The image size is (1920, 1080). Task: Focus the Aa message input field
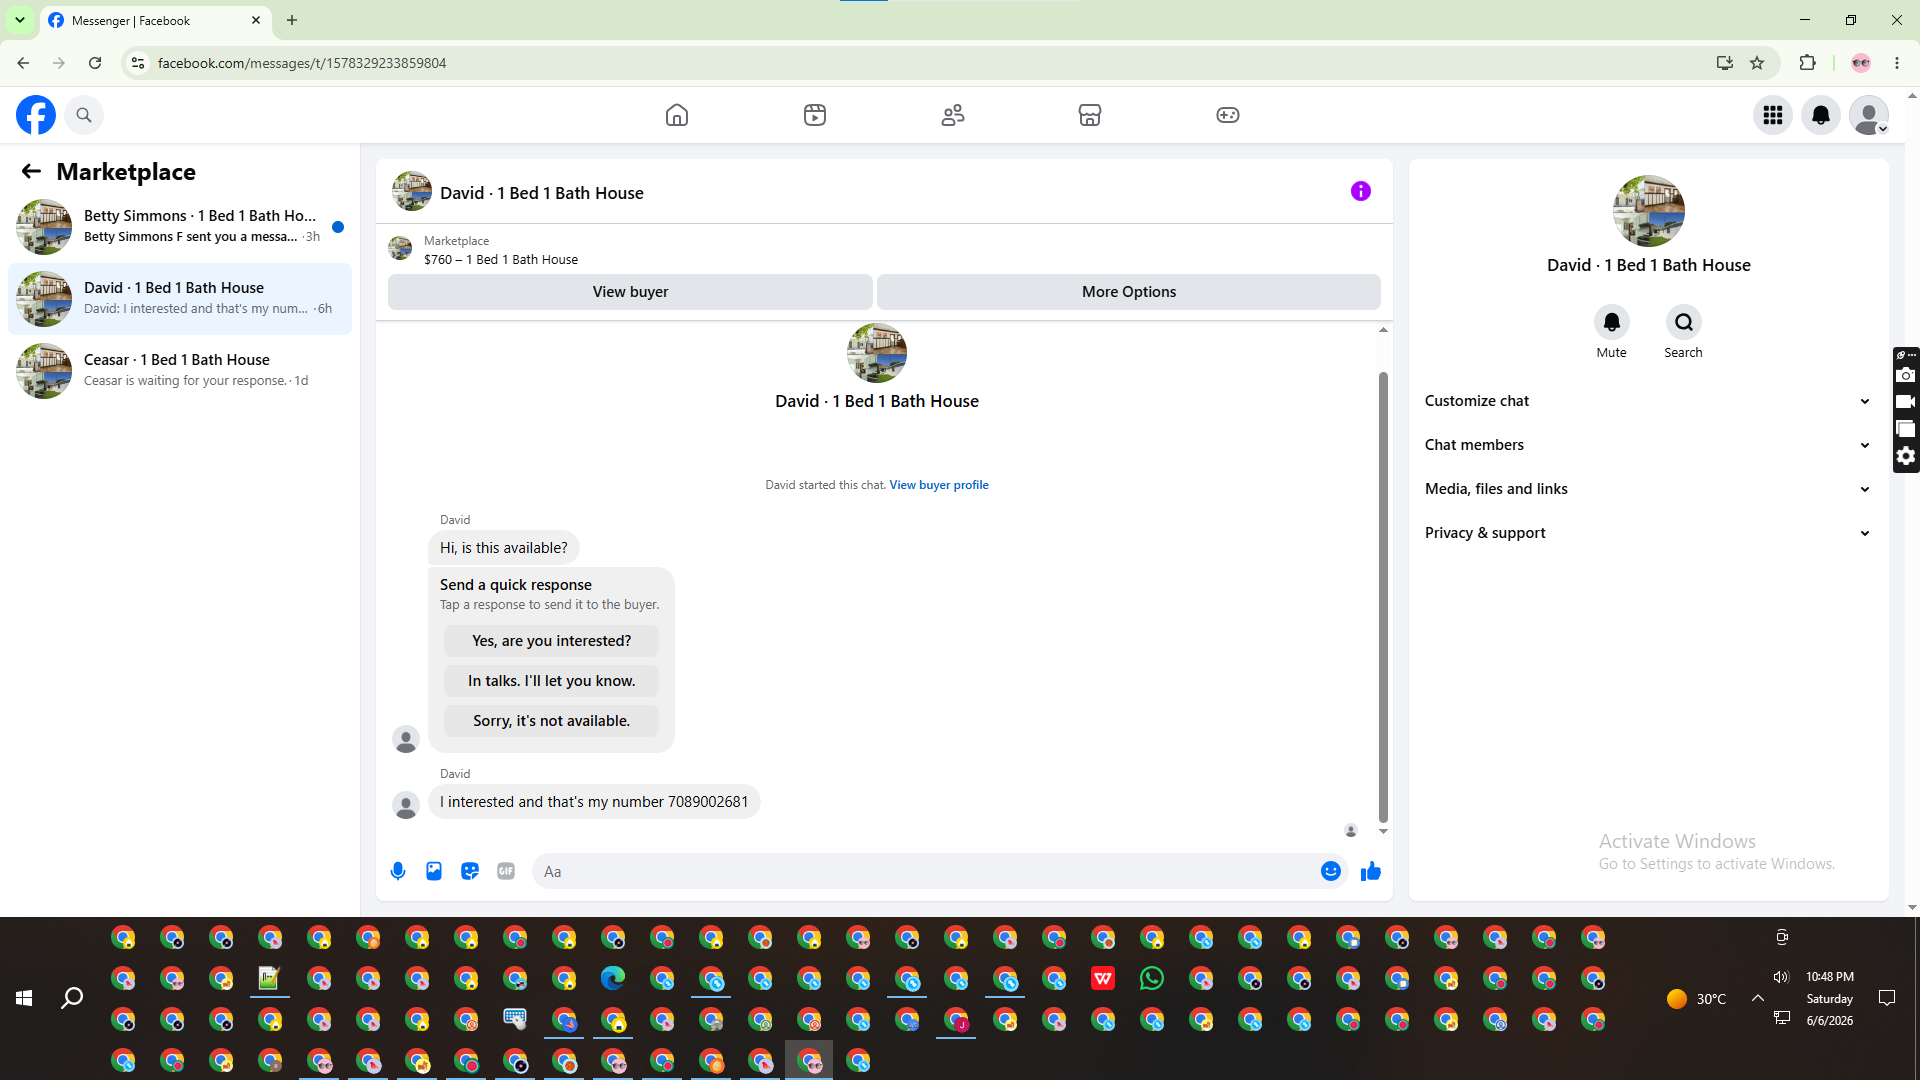coord(925,871)
